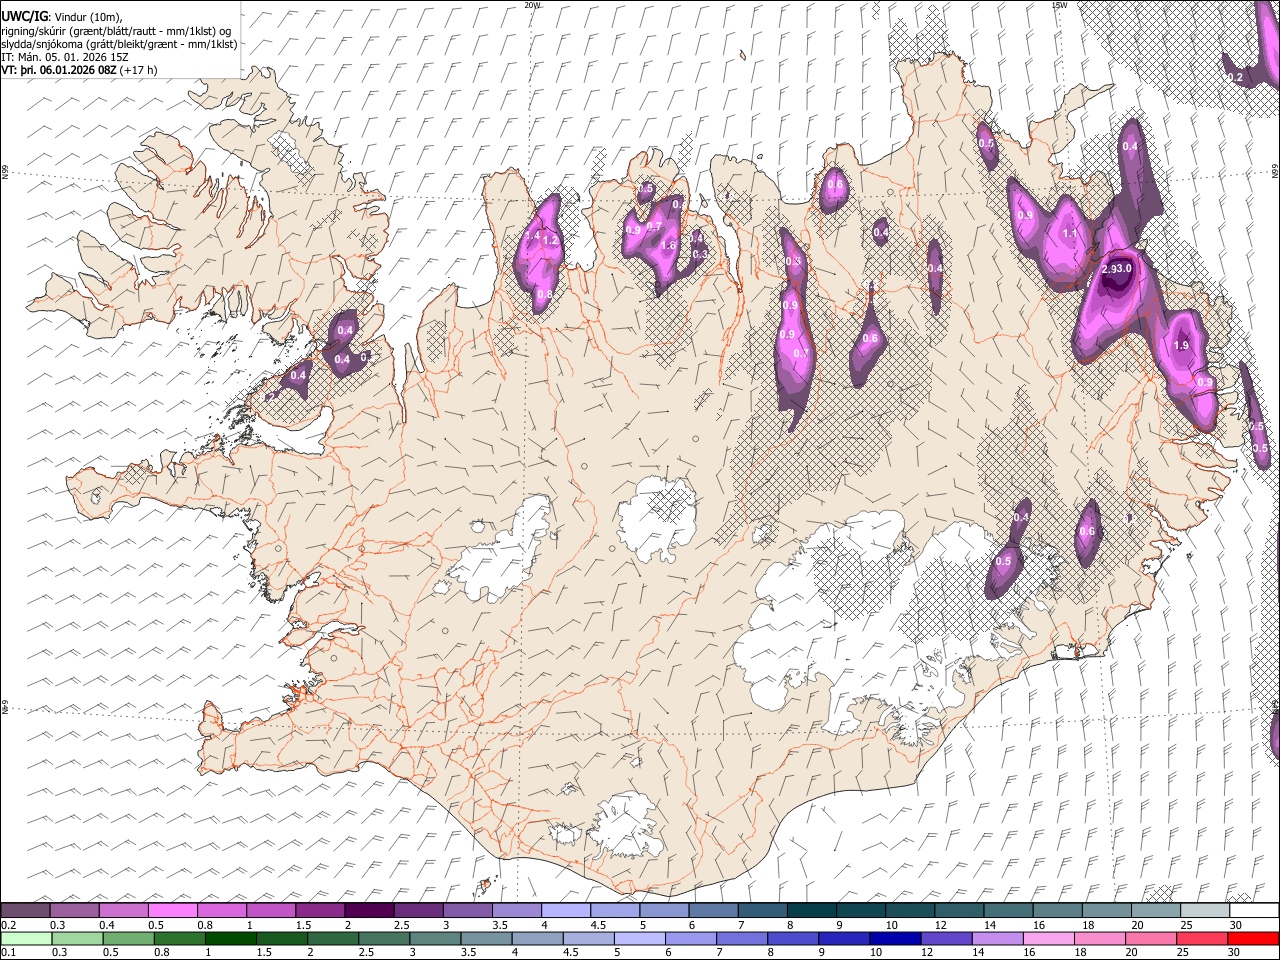Click the pale mint 0.1 rain legend swatch
This screenshot has height=960, width=1280.
pyautogui.click(x=25, y=938)
